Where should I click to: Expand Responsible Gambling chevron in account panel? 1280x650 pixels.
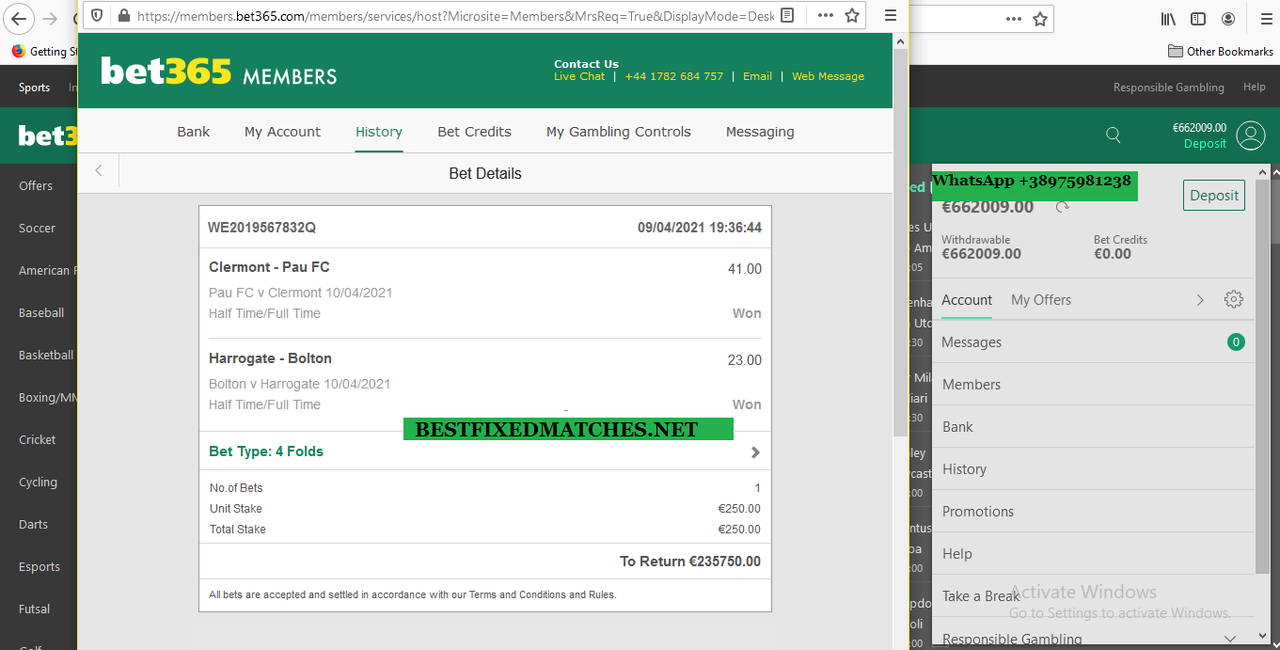1231,638
